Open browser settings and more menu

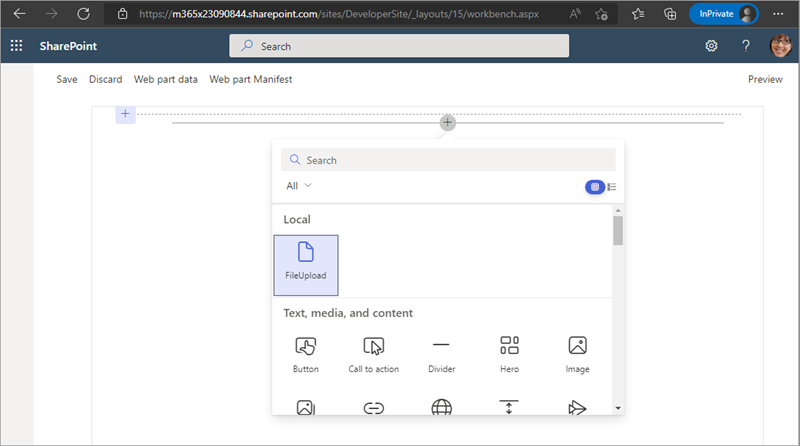[778, 14]
